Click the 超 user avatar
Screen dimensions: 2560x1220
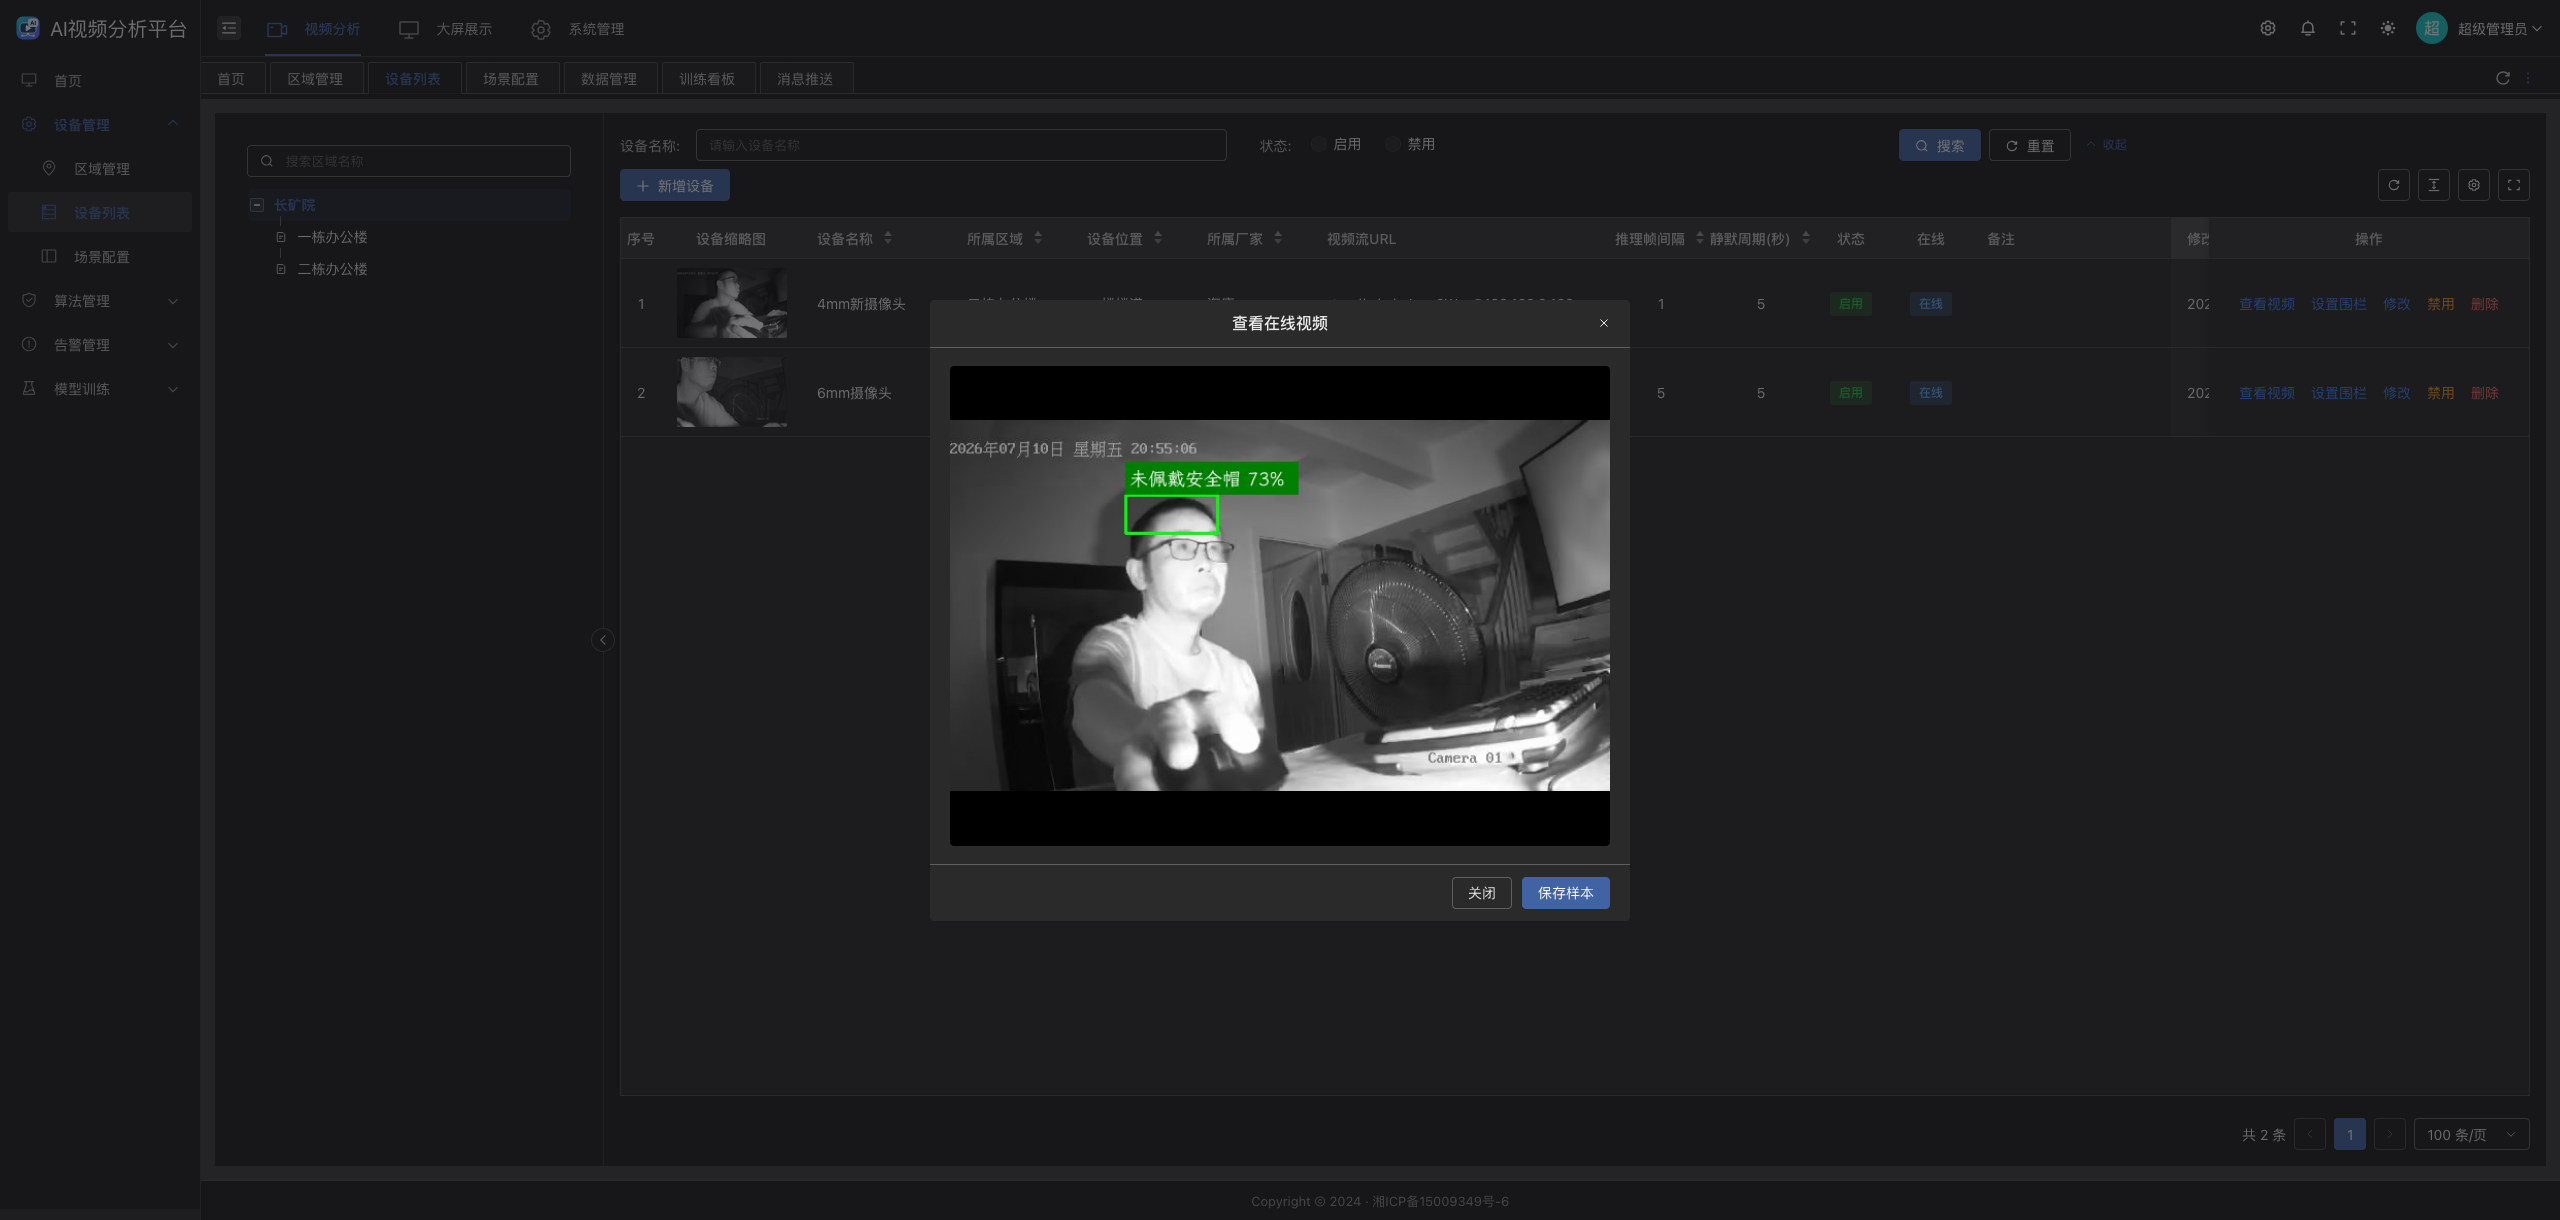(x=2431, y=28)
